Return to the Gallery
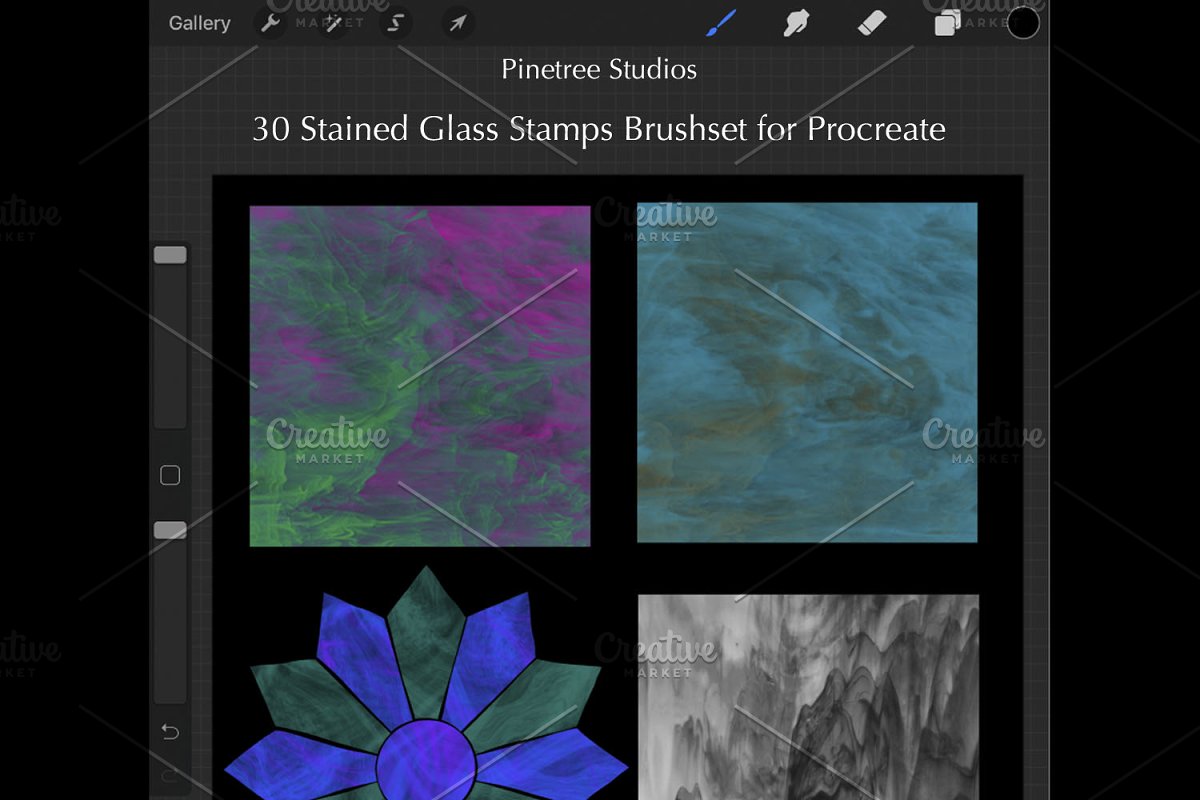The width and height of the screenshot is (1200, 800). [x=199, y=22]
